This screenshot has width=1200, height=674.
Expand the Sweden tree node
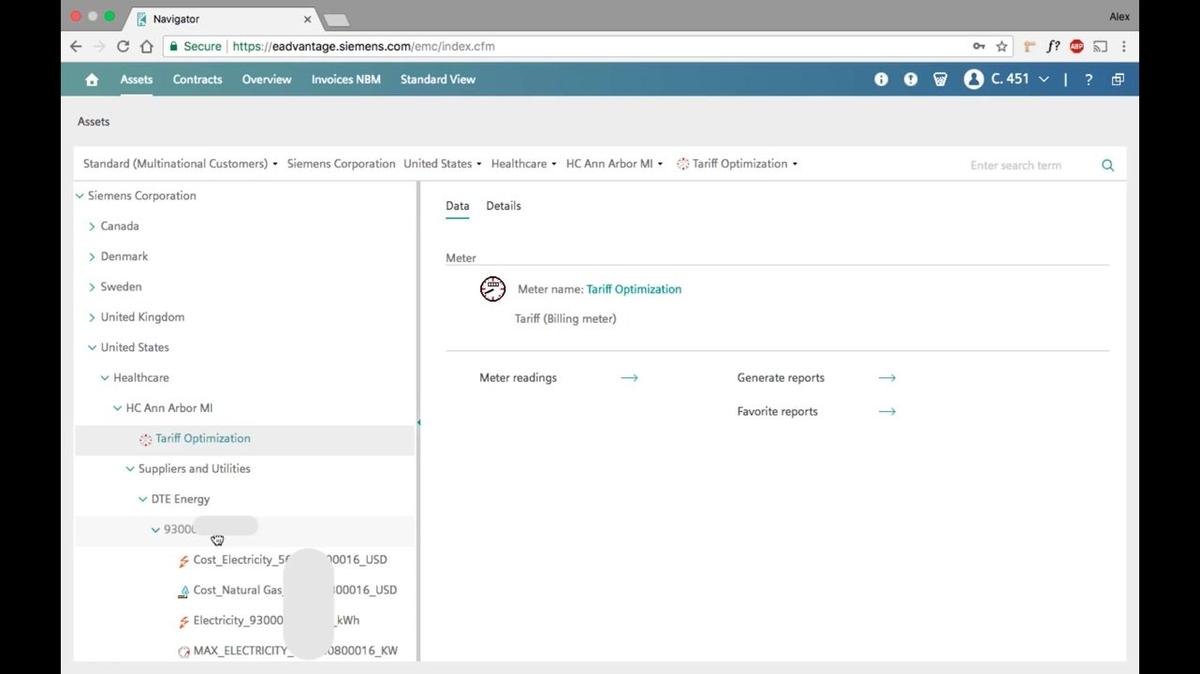point(92,287)
